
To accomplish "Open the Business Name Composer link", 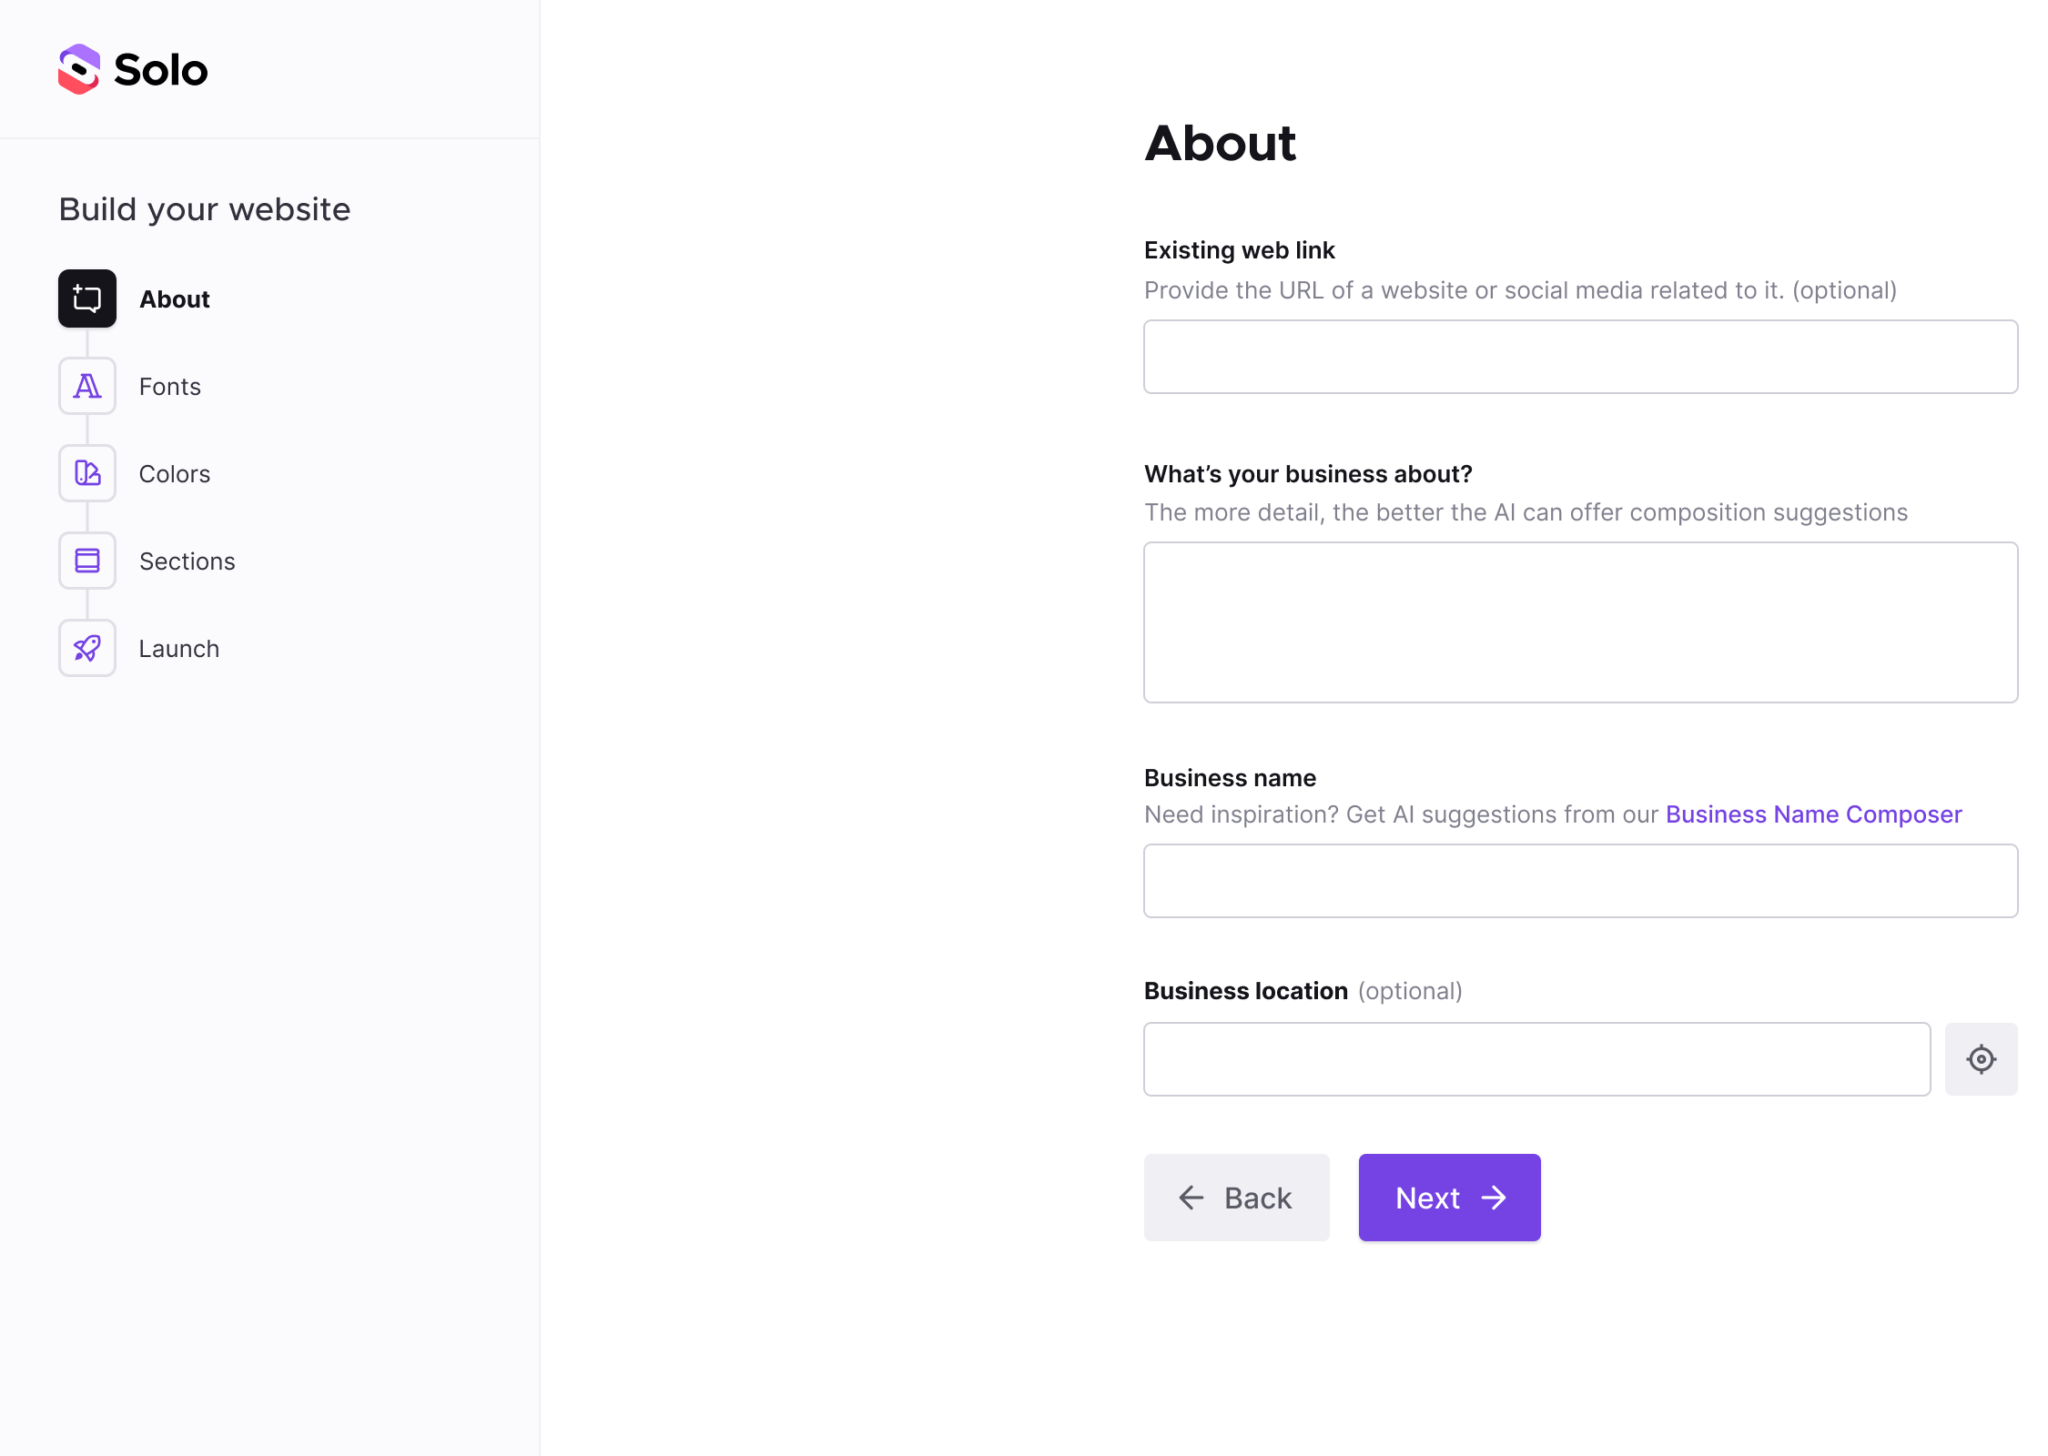I will tap(1813, 814).
